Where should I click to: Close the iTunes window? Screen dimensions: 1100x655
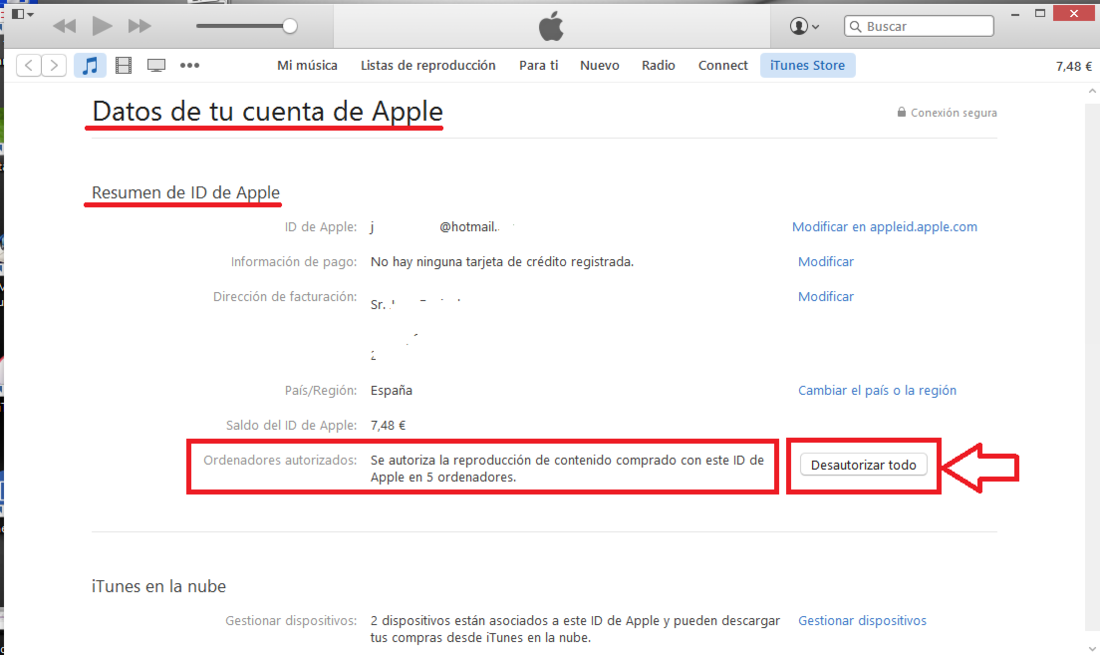[1074, 13]
